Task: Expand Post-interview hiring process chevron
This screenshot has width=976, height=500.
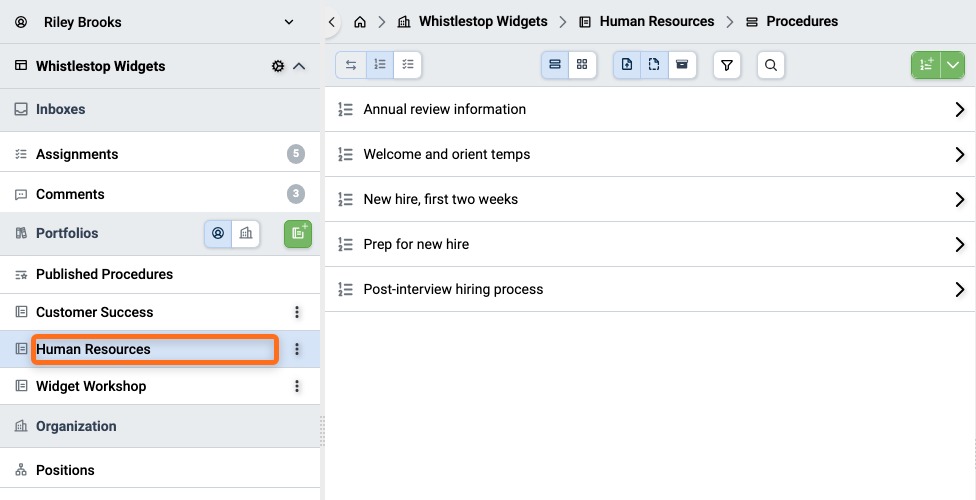Action: (959, 290)
